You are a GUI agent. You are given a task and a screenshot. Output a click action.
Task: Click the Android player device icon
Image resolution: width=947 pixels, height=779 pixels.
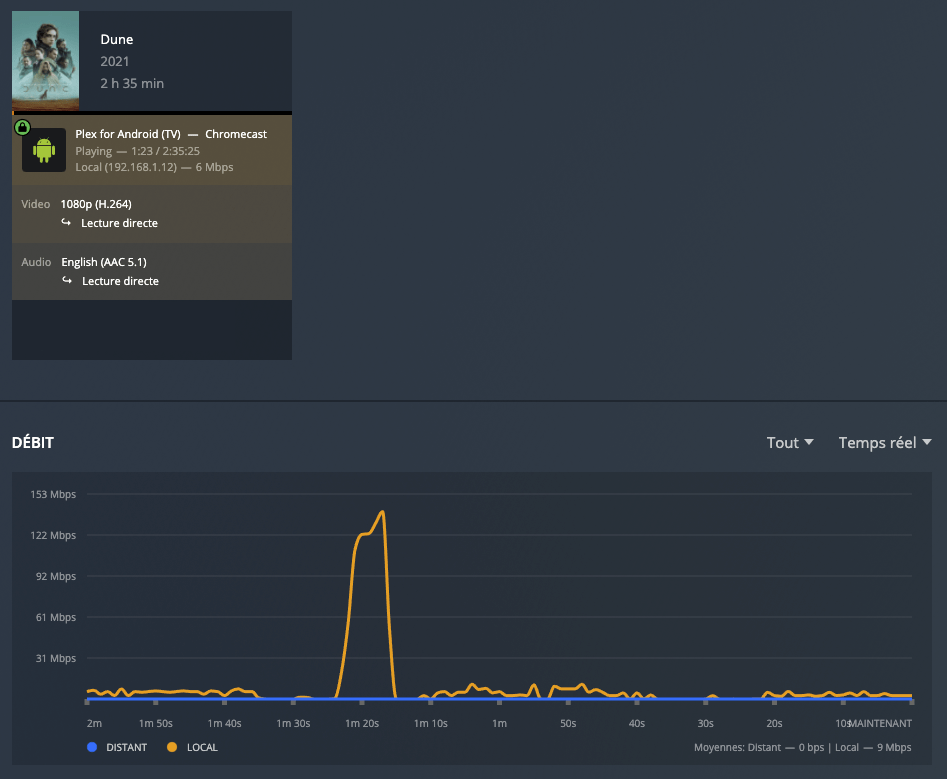44,150
